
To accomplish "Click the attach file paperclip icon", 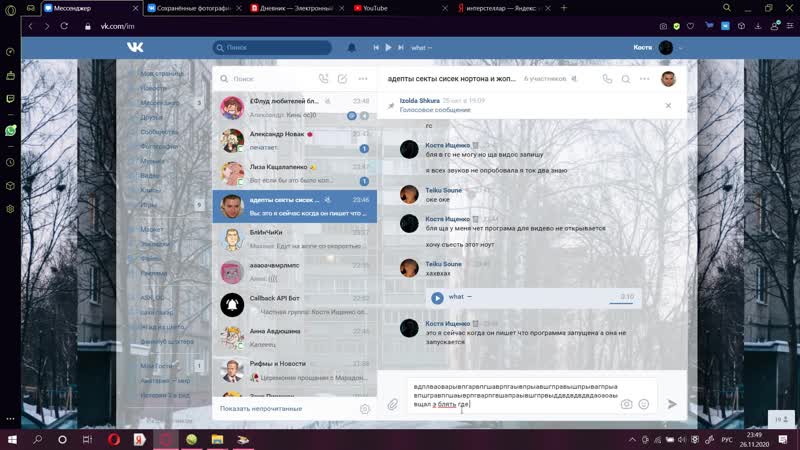I will (x=392, y=404).
